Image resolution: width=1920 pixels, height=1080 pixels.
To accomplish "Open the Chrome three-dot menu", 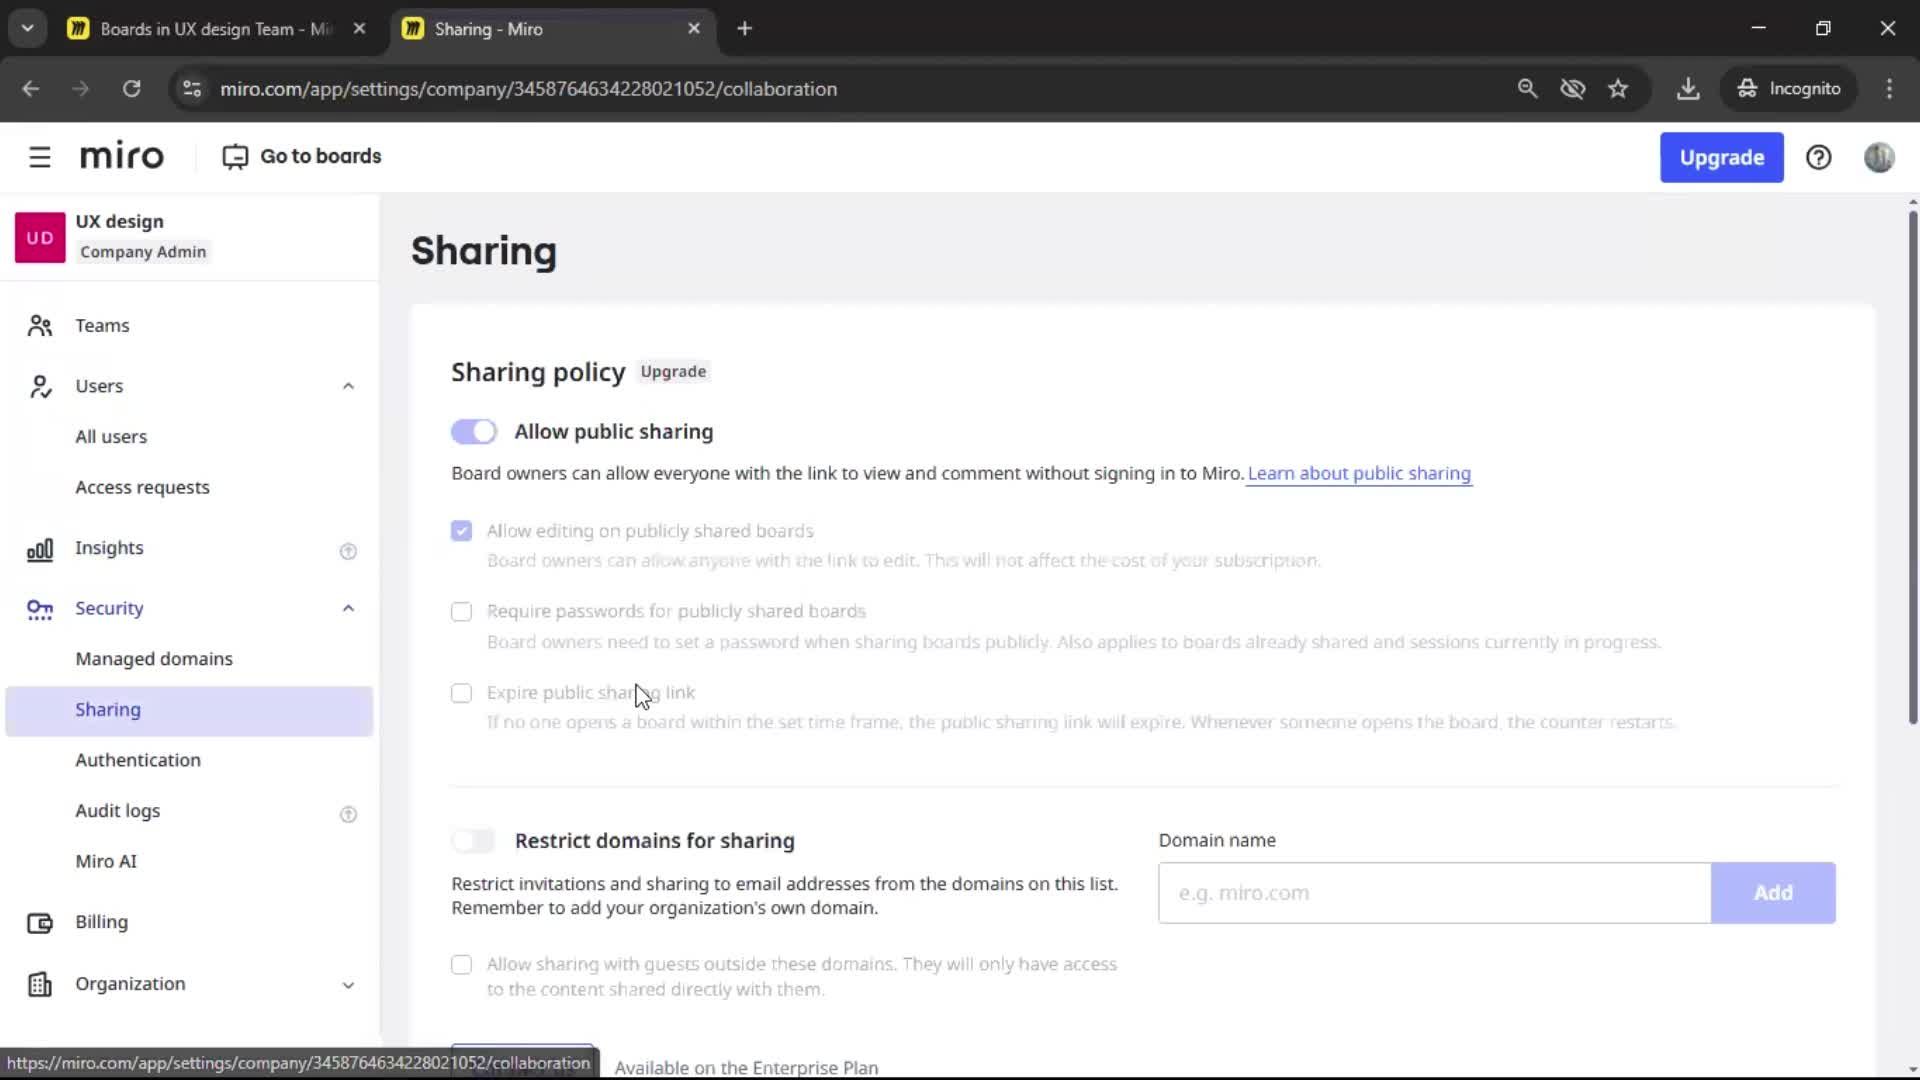I will [x=1889, y=89].
